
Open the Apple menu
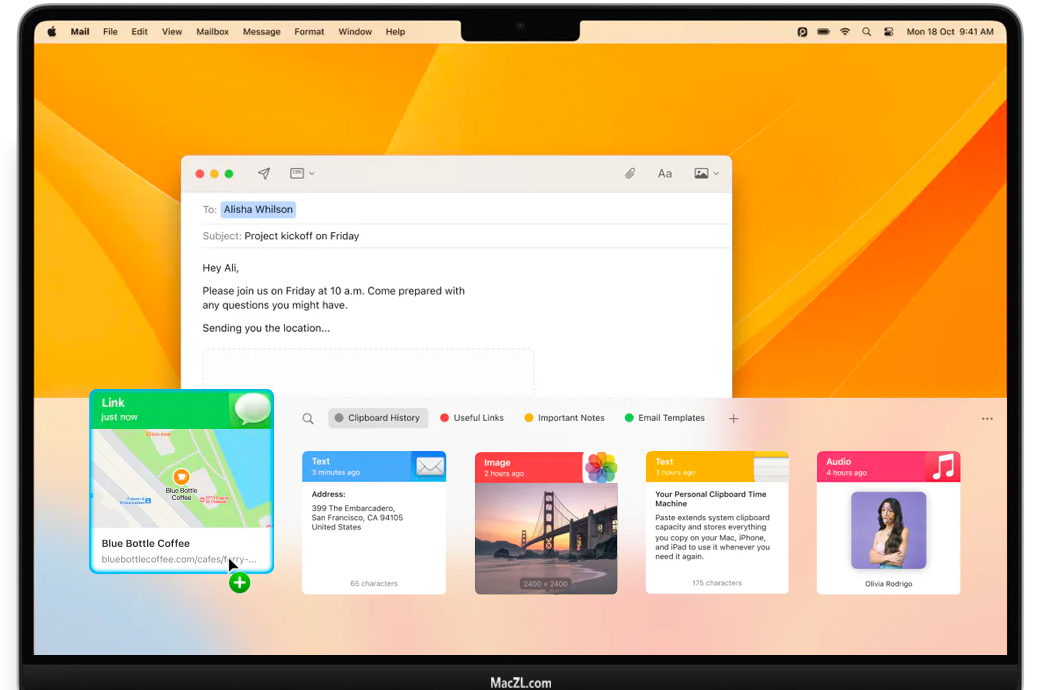[52, 31]
